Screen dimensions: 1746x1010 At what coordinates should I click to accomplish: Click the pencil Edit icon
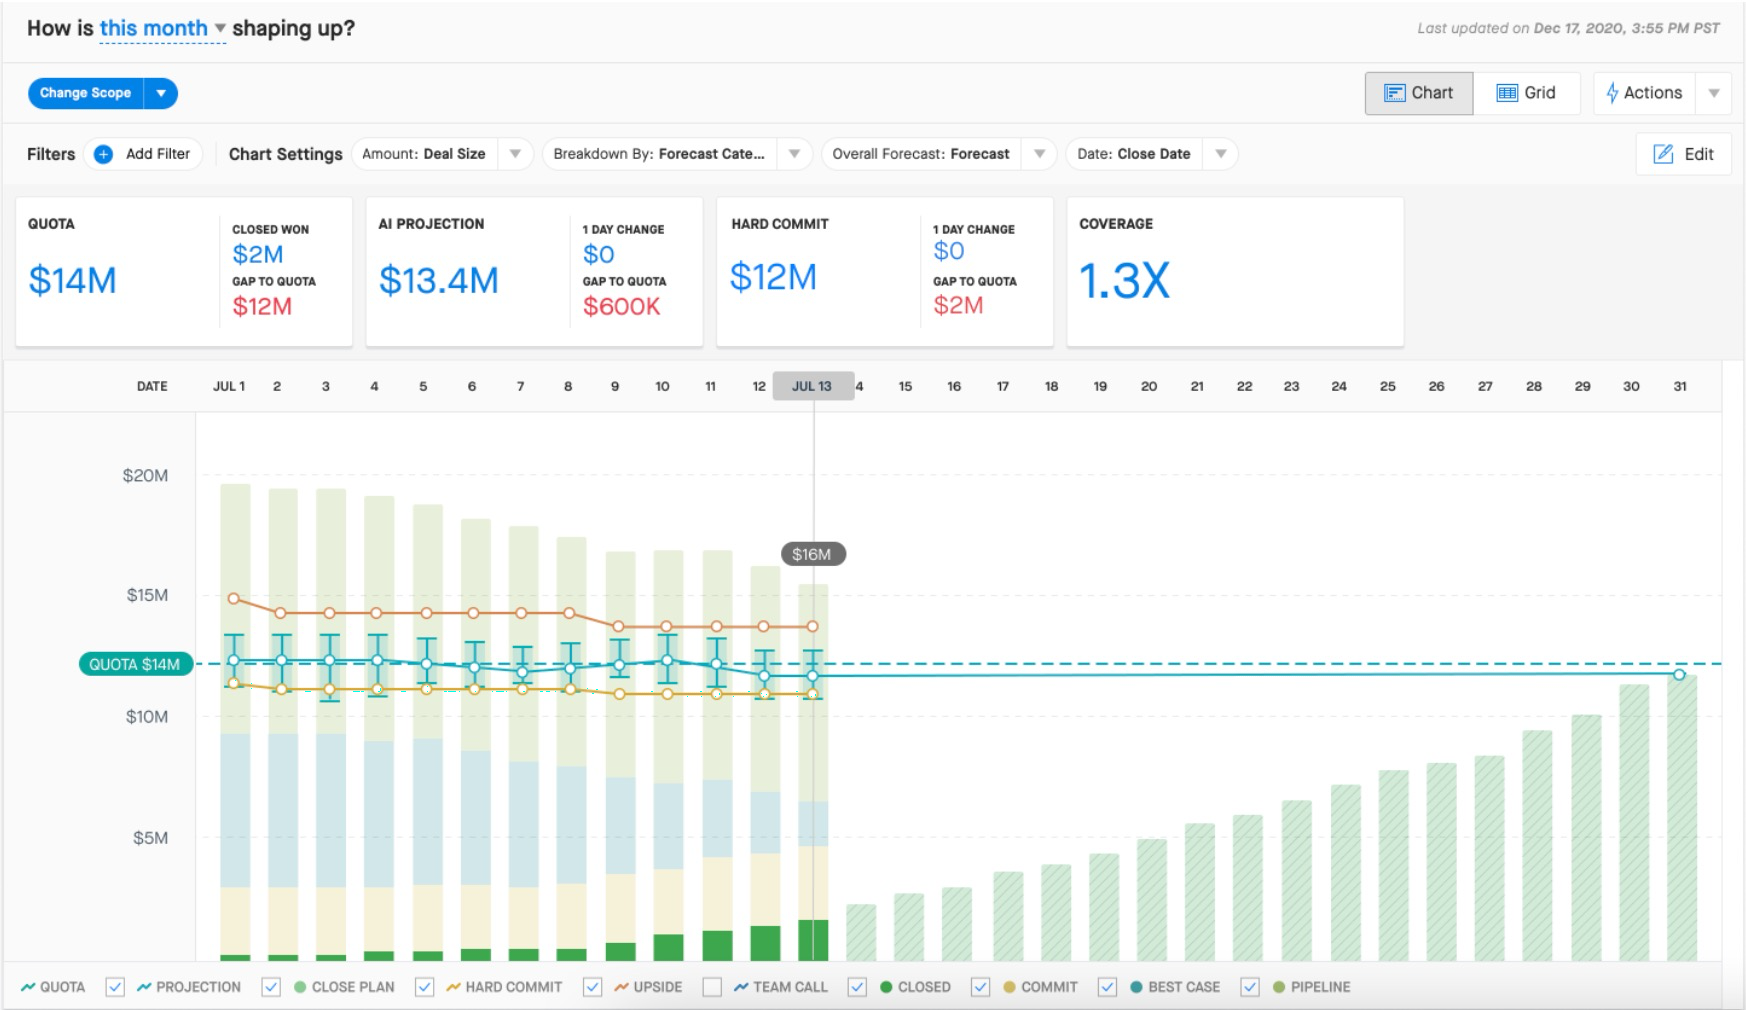[1663, 154]
